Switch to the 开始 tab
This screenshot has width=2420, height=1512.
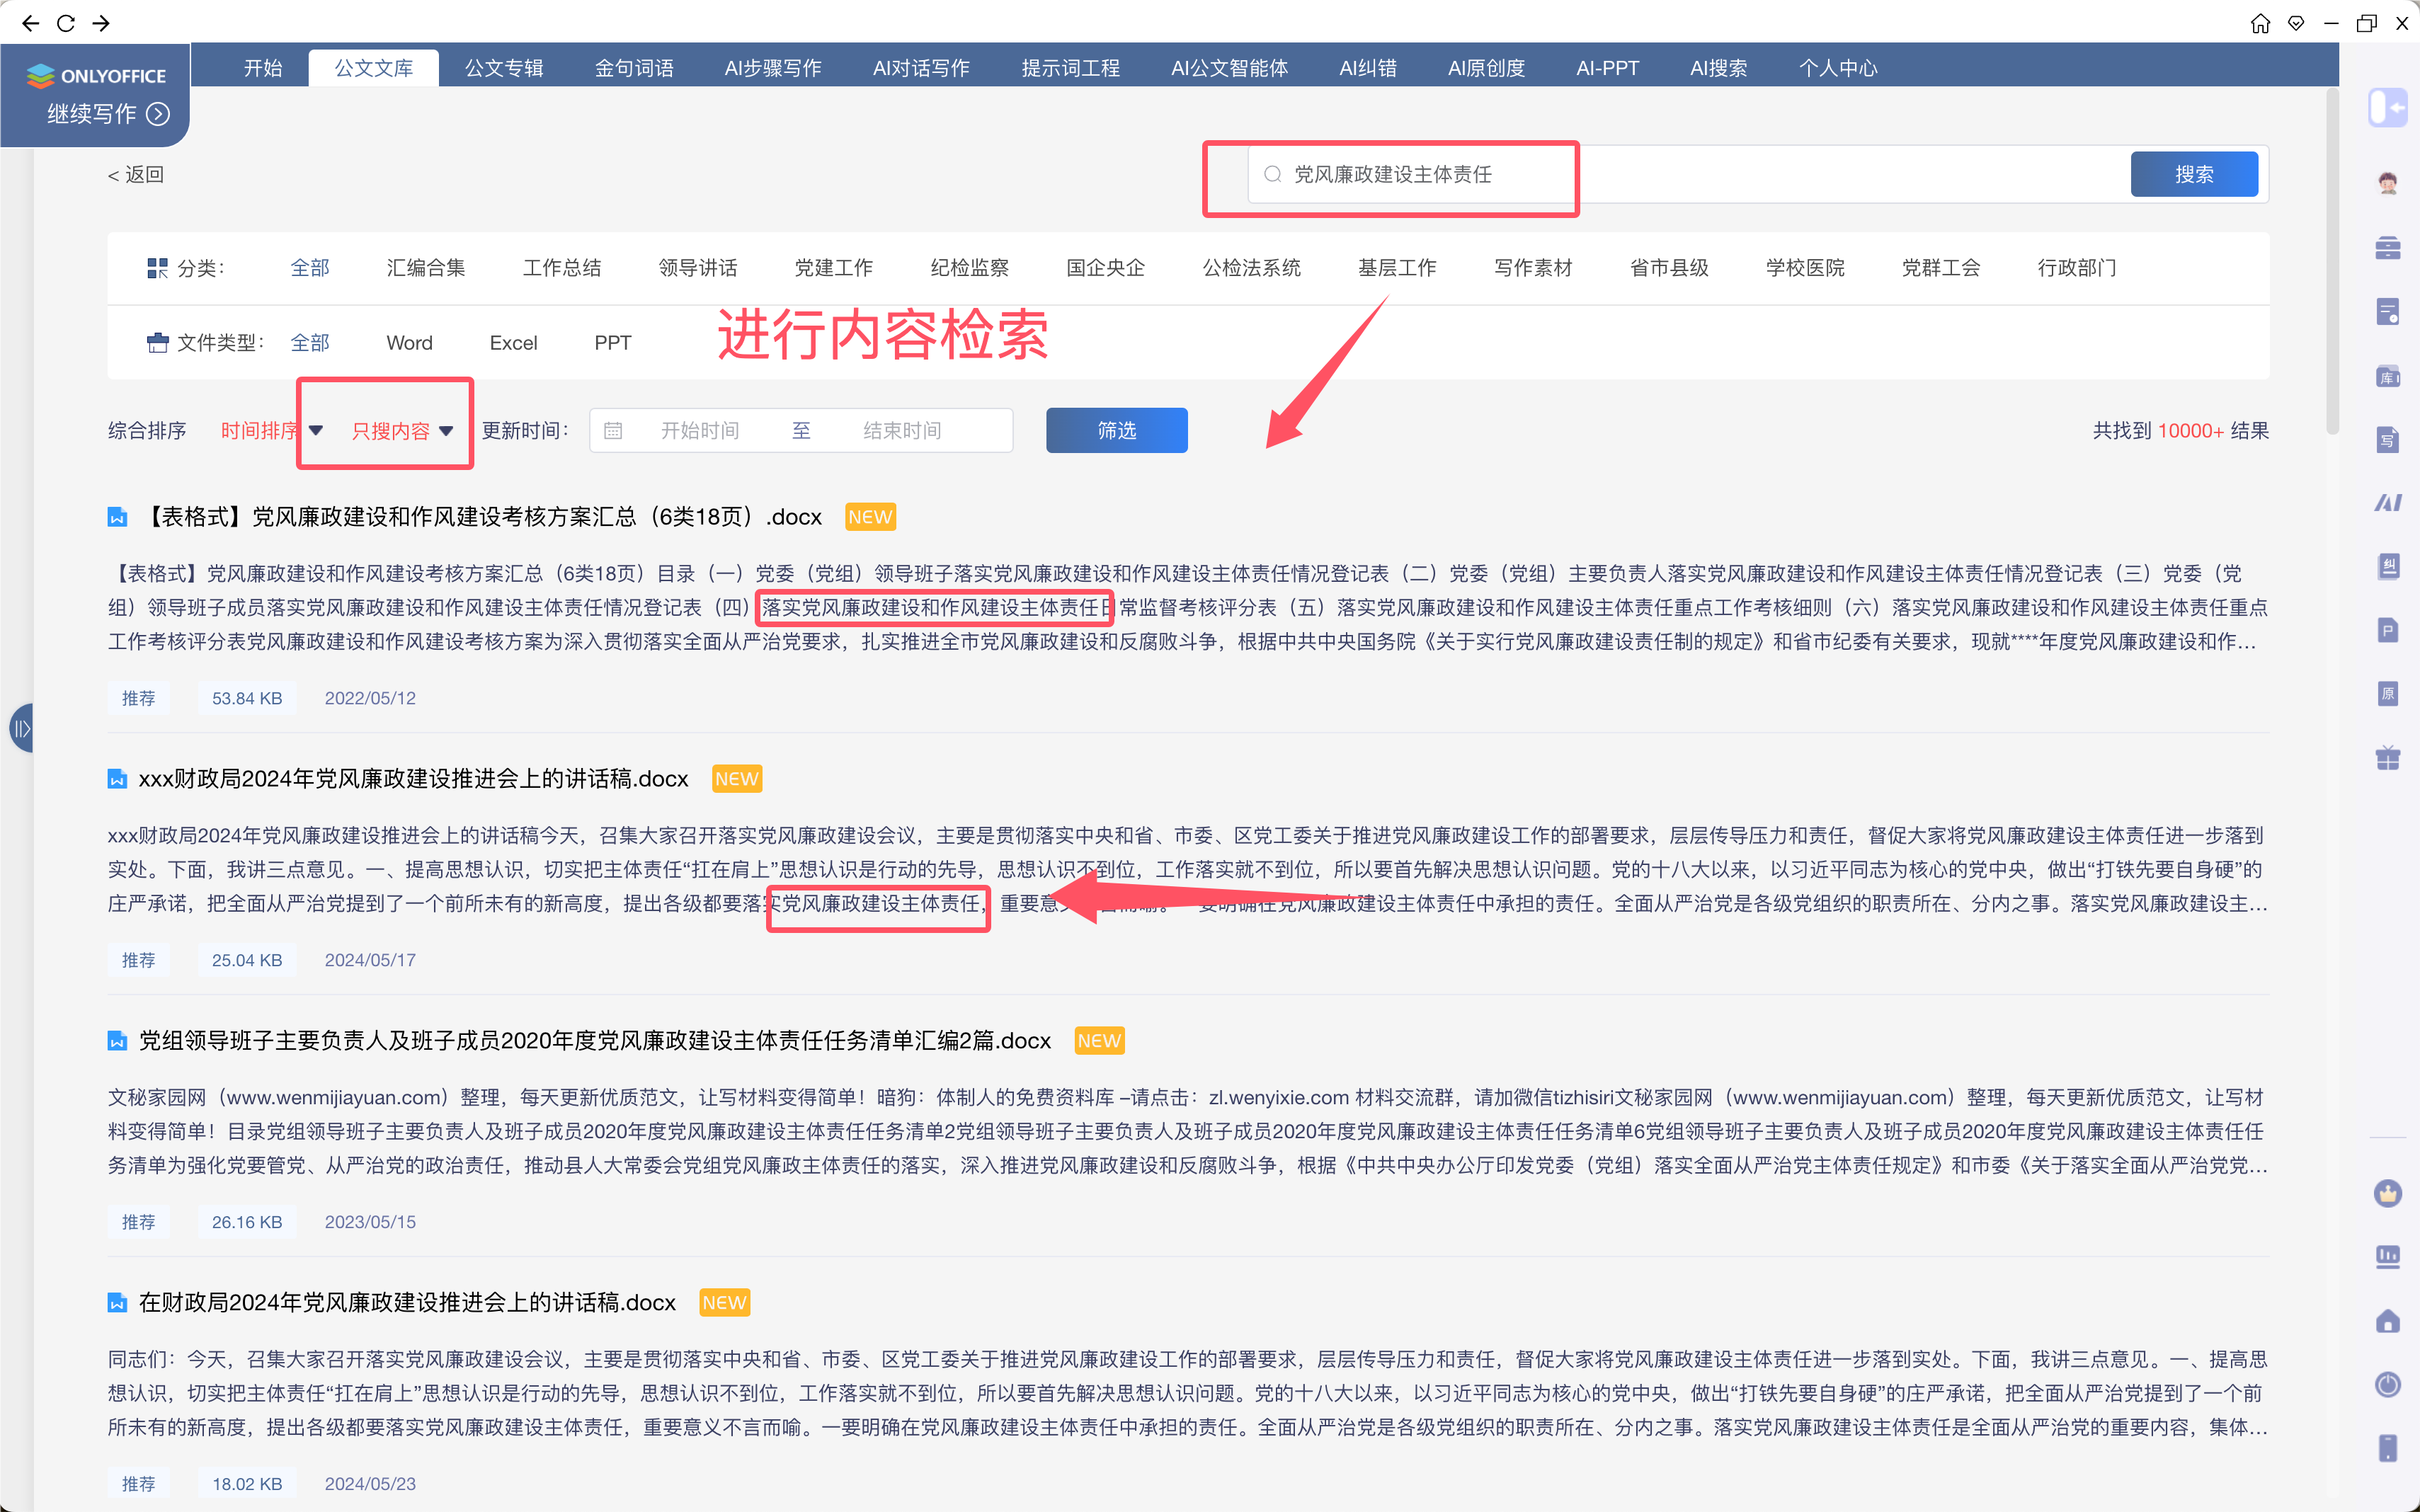[x=263, y=67]
